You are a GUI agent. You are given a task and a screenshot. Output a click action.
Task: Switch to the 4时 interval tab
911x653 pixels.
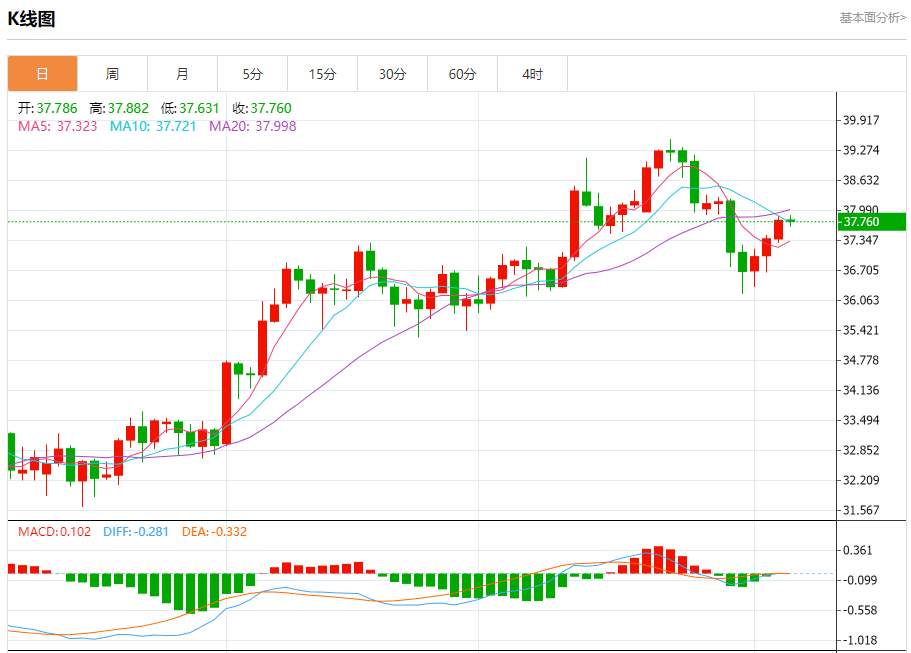(532, 74)
